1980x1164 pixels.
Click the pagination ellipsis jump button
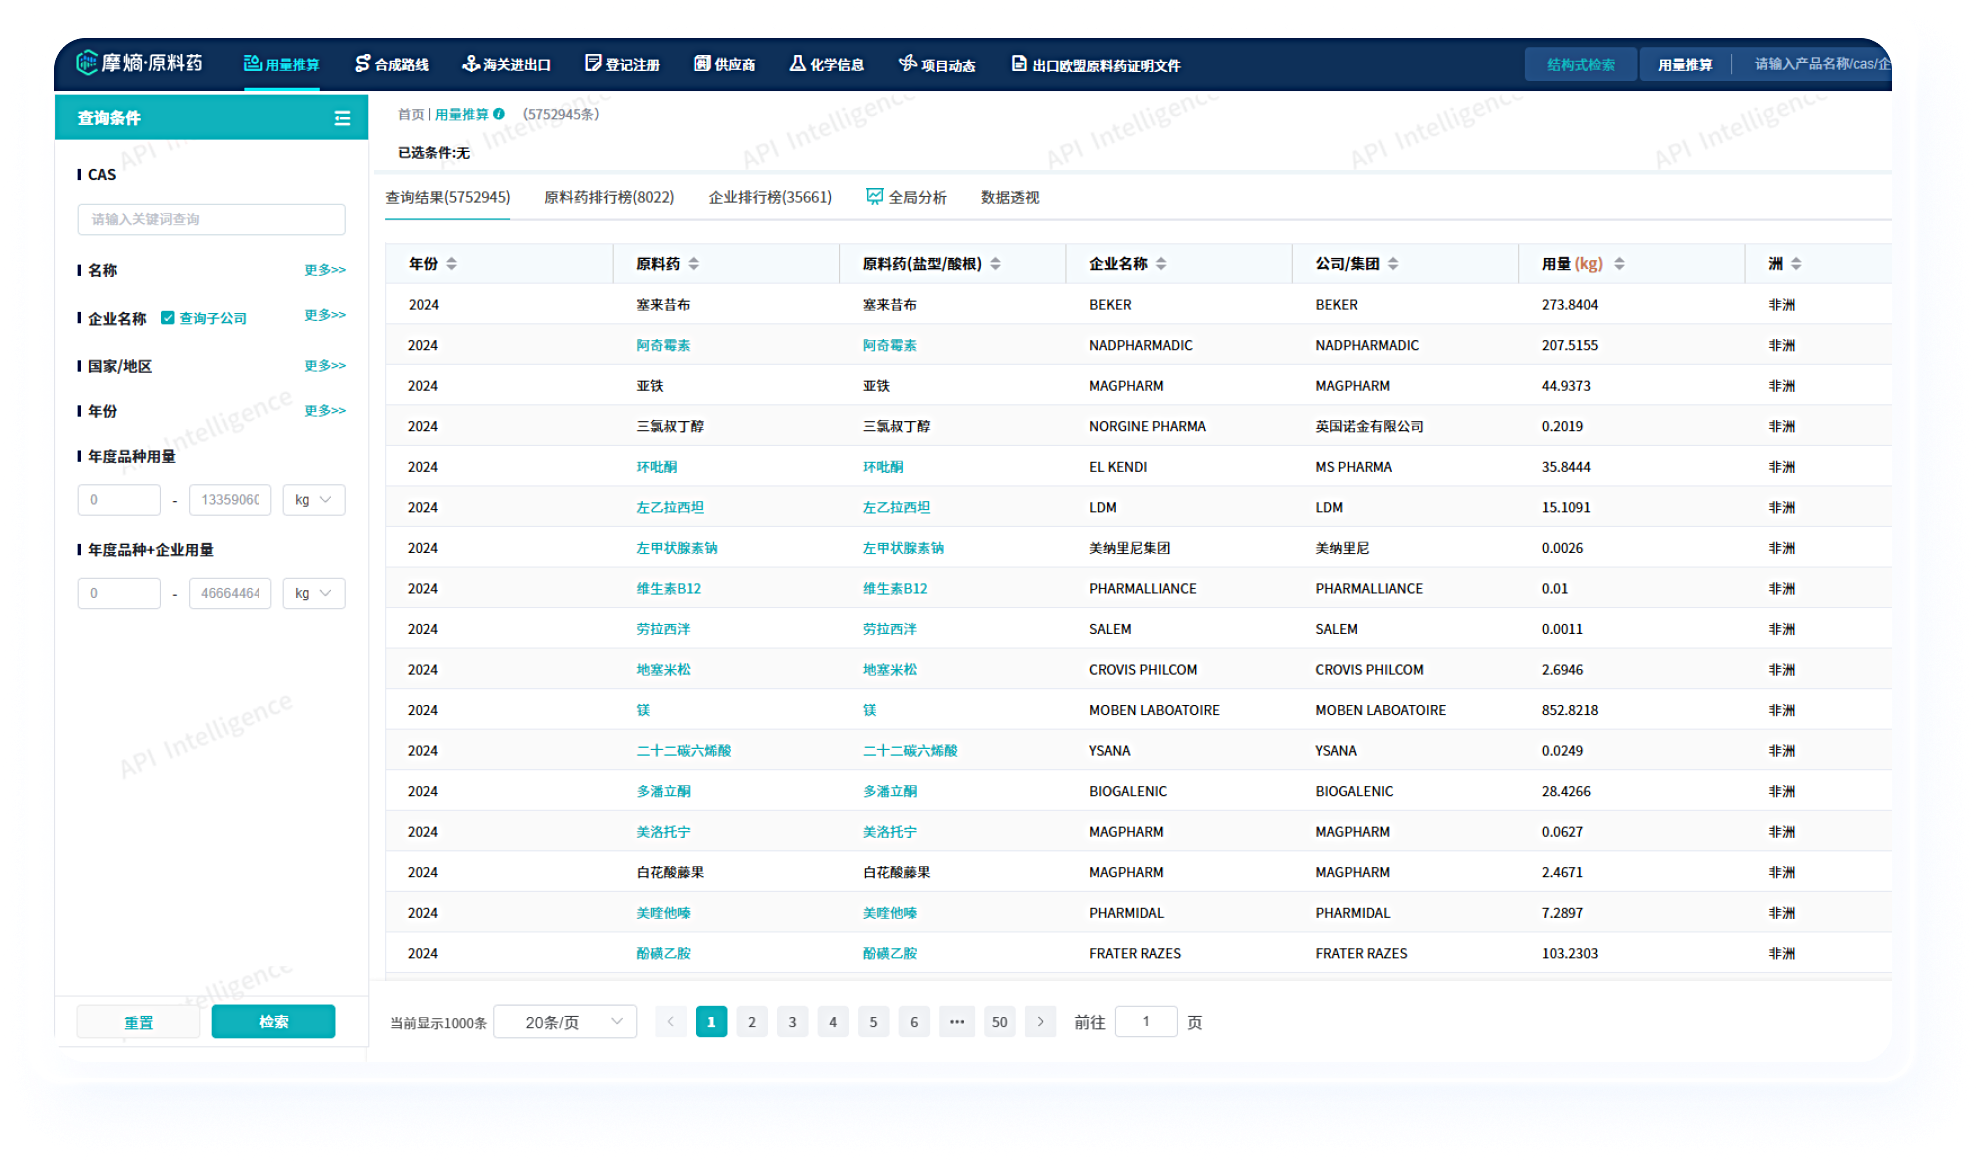pyautogui.click(x=957, y=1022)
